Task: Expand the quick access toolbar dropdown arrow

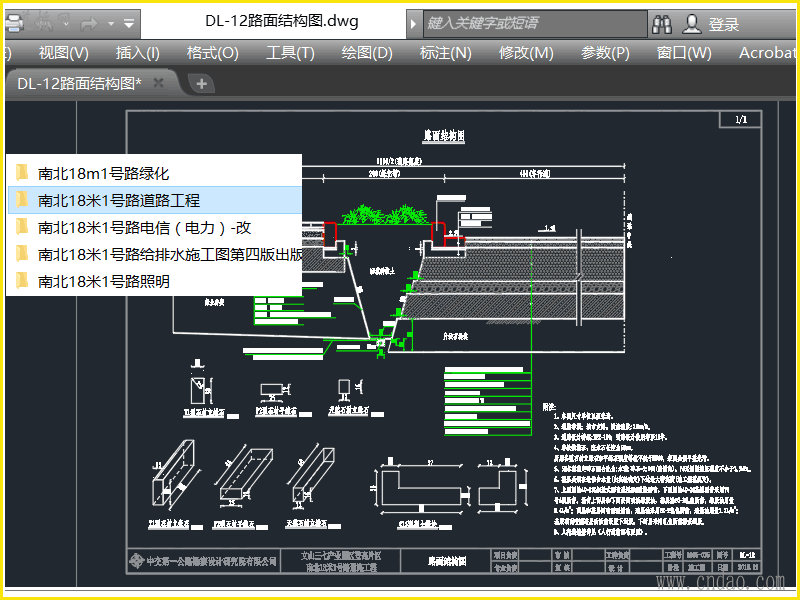Action: 131,22
